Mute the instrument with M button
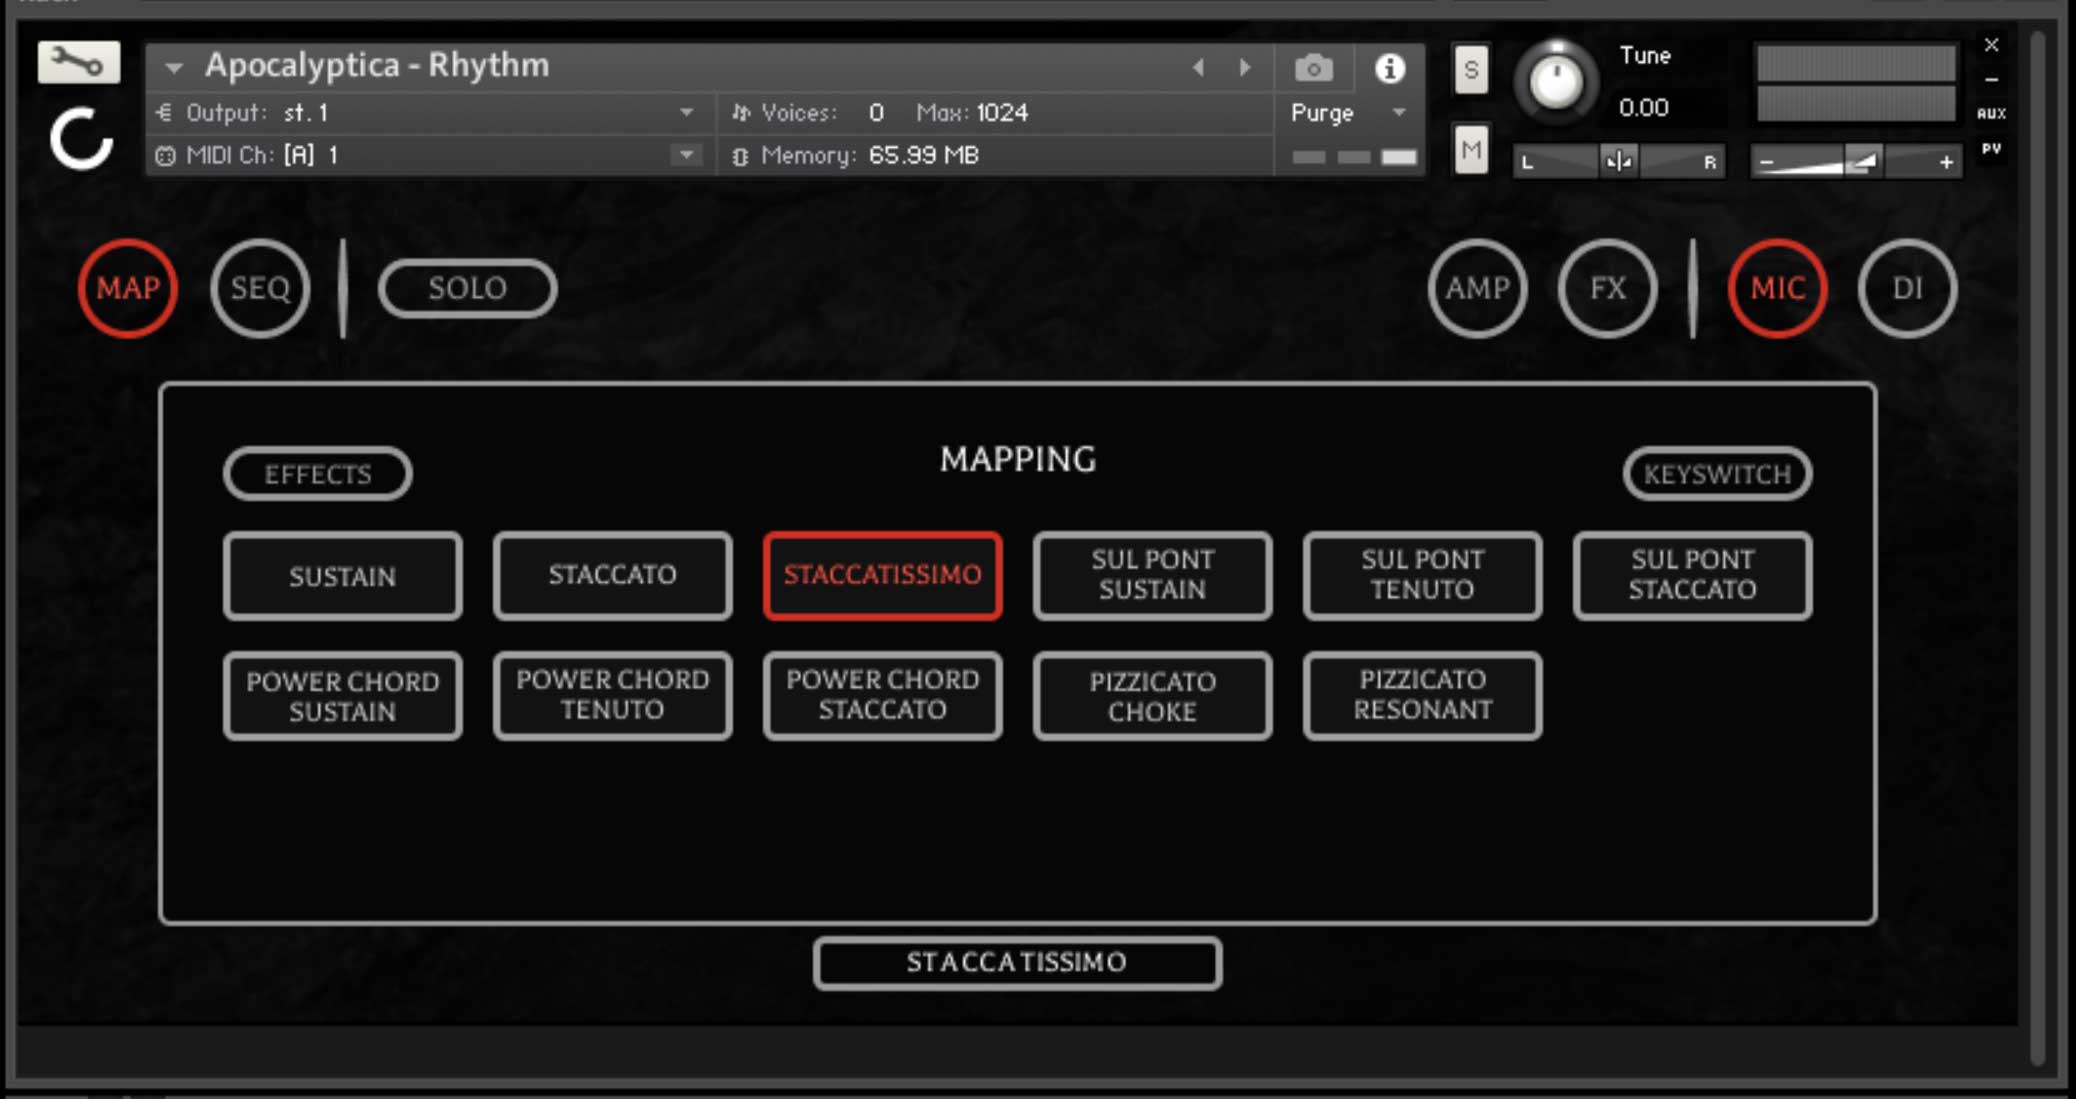 pyautogui.click(x=1471, y=150)
